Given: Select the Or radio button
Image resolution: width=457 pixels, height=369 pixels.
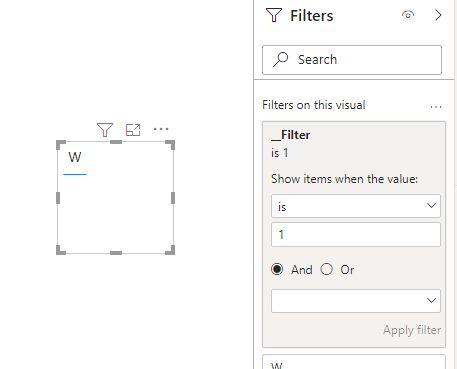Looking at the screenshot, I should [326, 269].
